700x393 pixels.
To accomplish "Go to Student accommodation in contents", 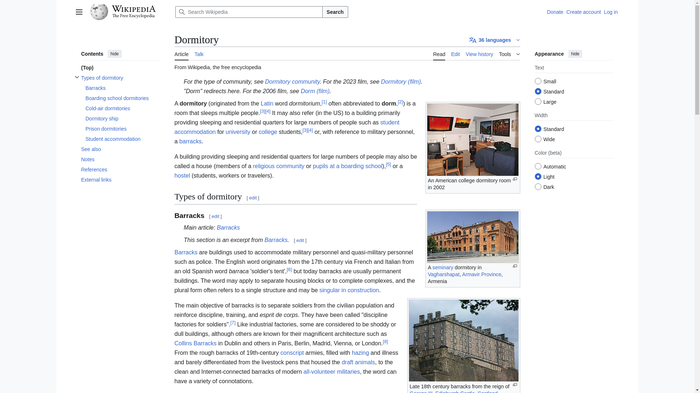I will (113, 139).
